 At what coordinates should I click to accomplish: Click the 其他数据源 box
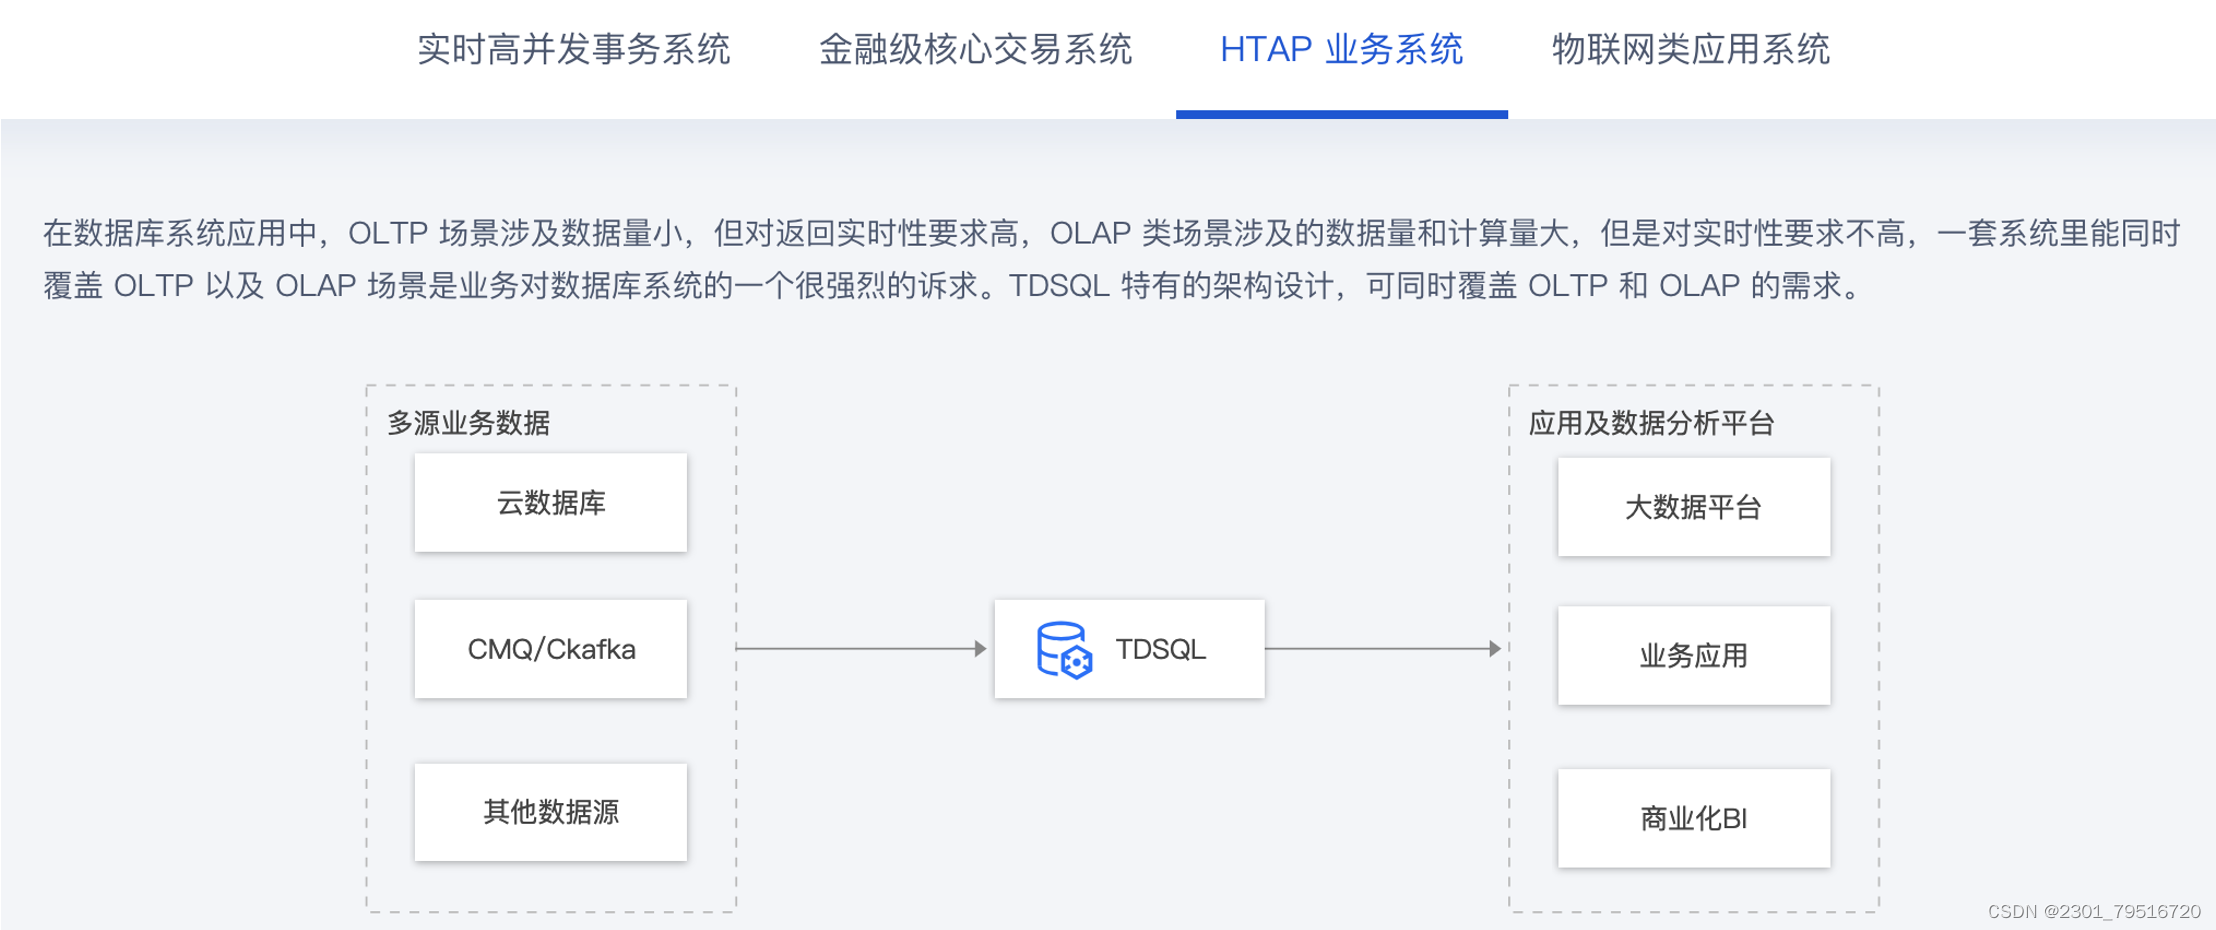coord(551,812)
